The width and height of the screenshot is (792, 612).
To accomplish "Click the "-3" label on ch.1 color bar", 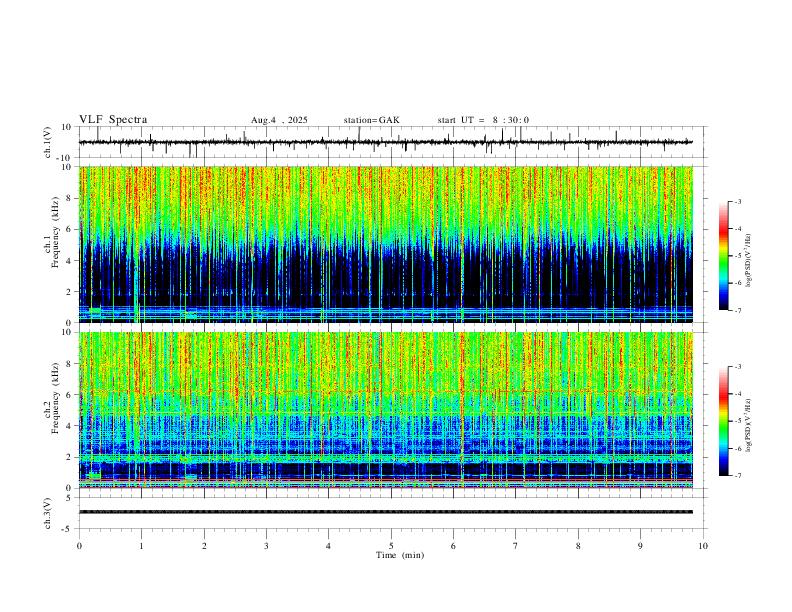I will pos(737,202).
